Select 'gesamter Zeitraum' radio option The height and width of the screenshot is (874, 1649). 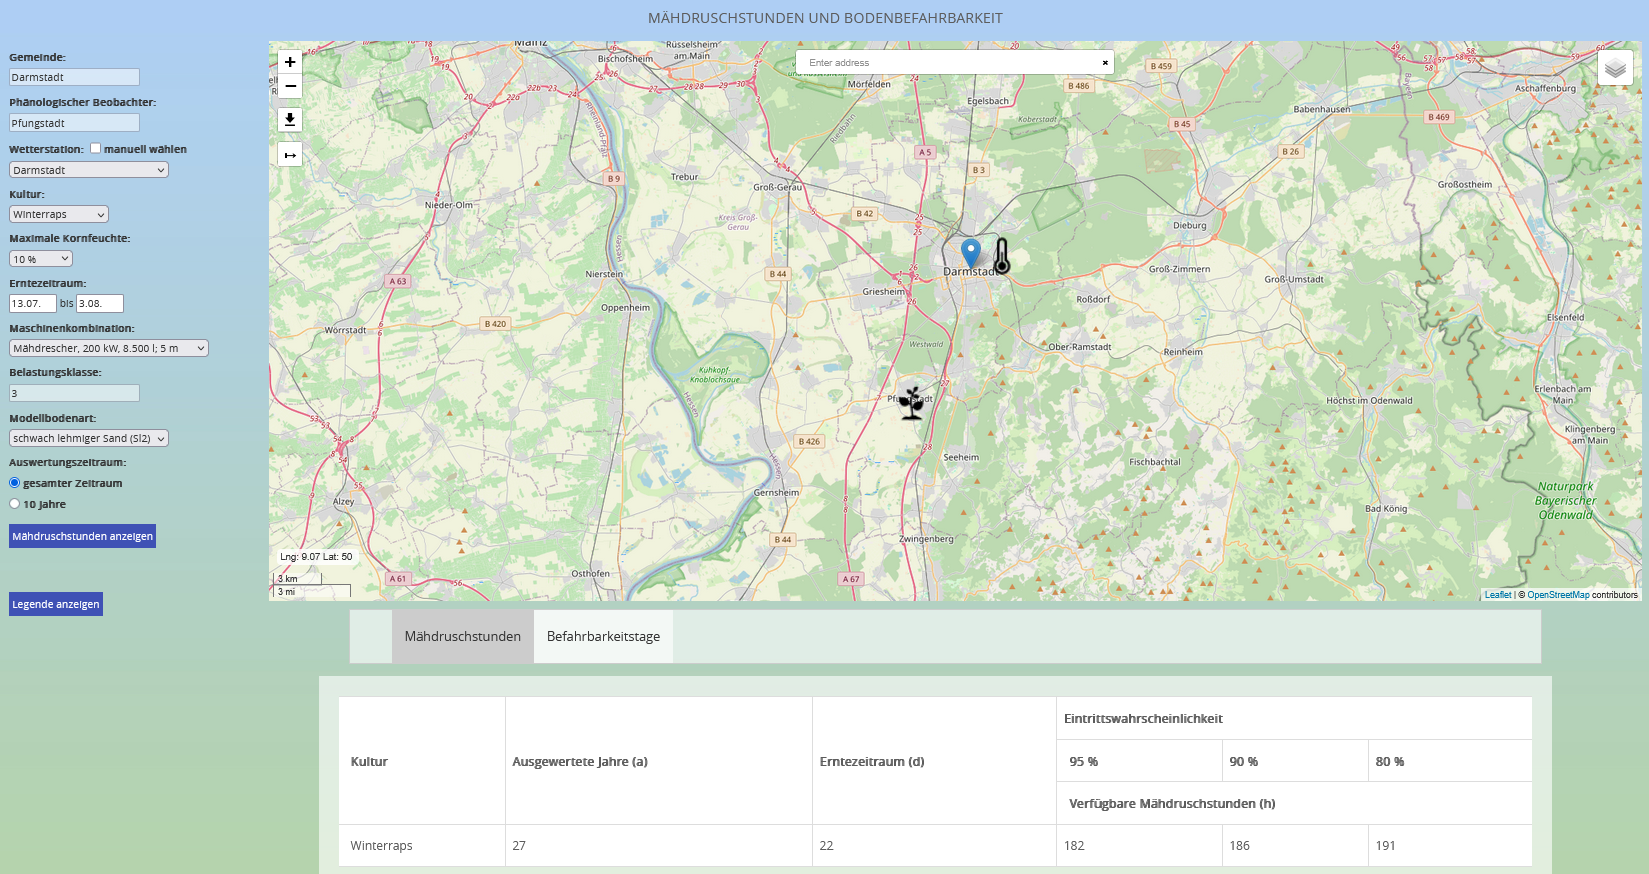[x=15, y=483]
